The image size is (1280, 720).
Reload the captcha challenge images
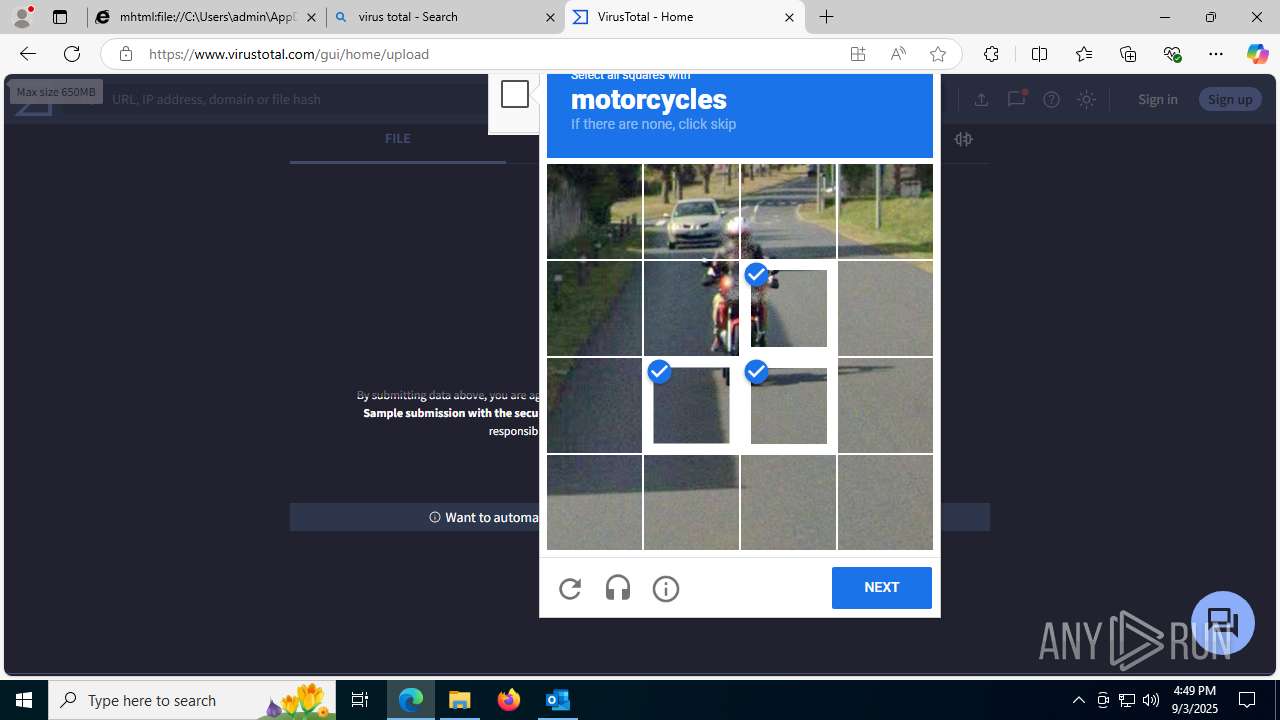tap(570, 588)
